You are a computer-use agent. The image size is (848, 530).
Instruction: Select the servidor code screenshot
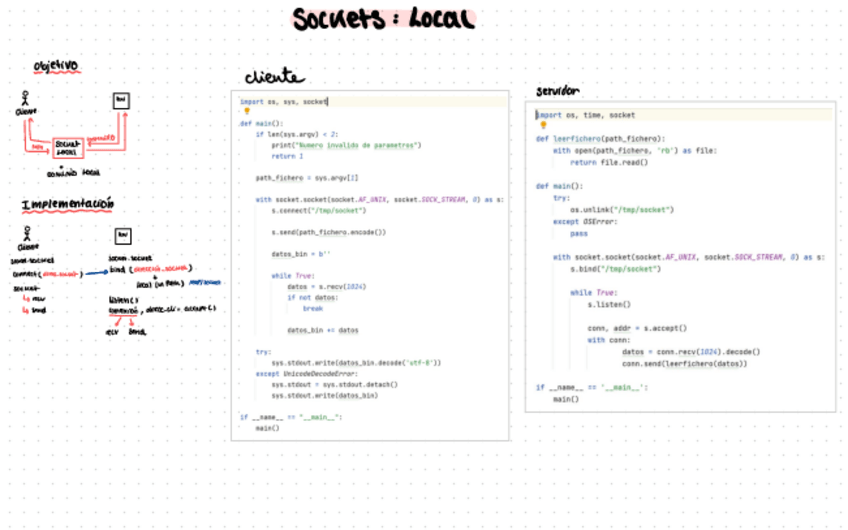(680, 255)
